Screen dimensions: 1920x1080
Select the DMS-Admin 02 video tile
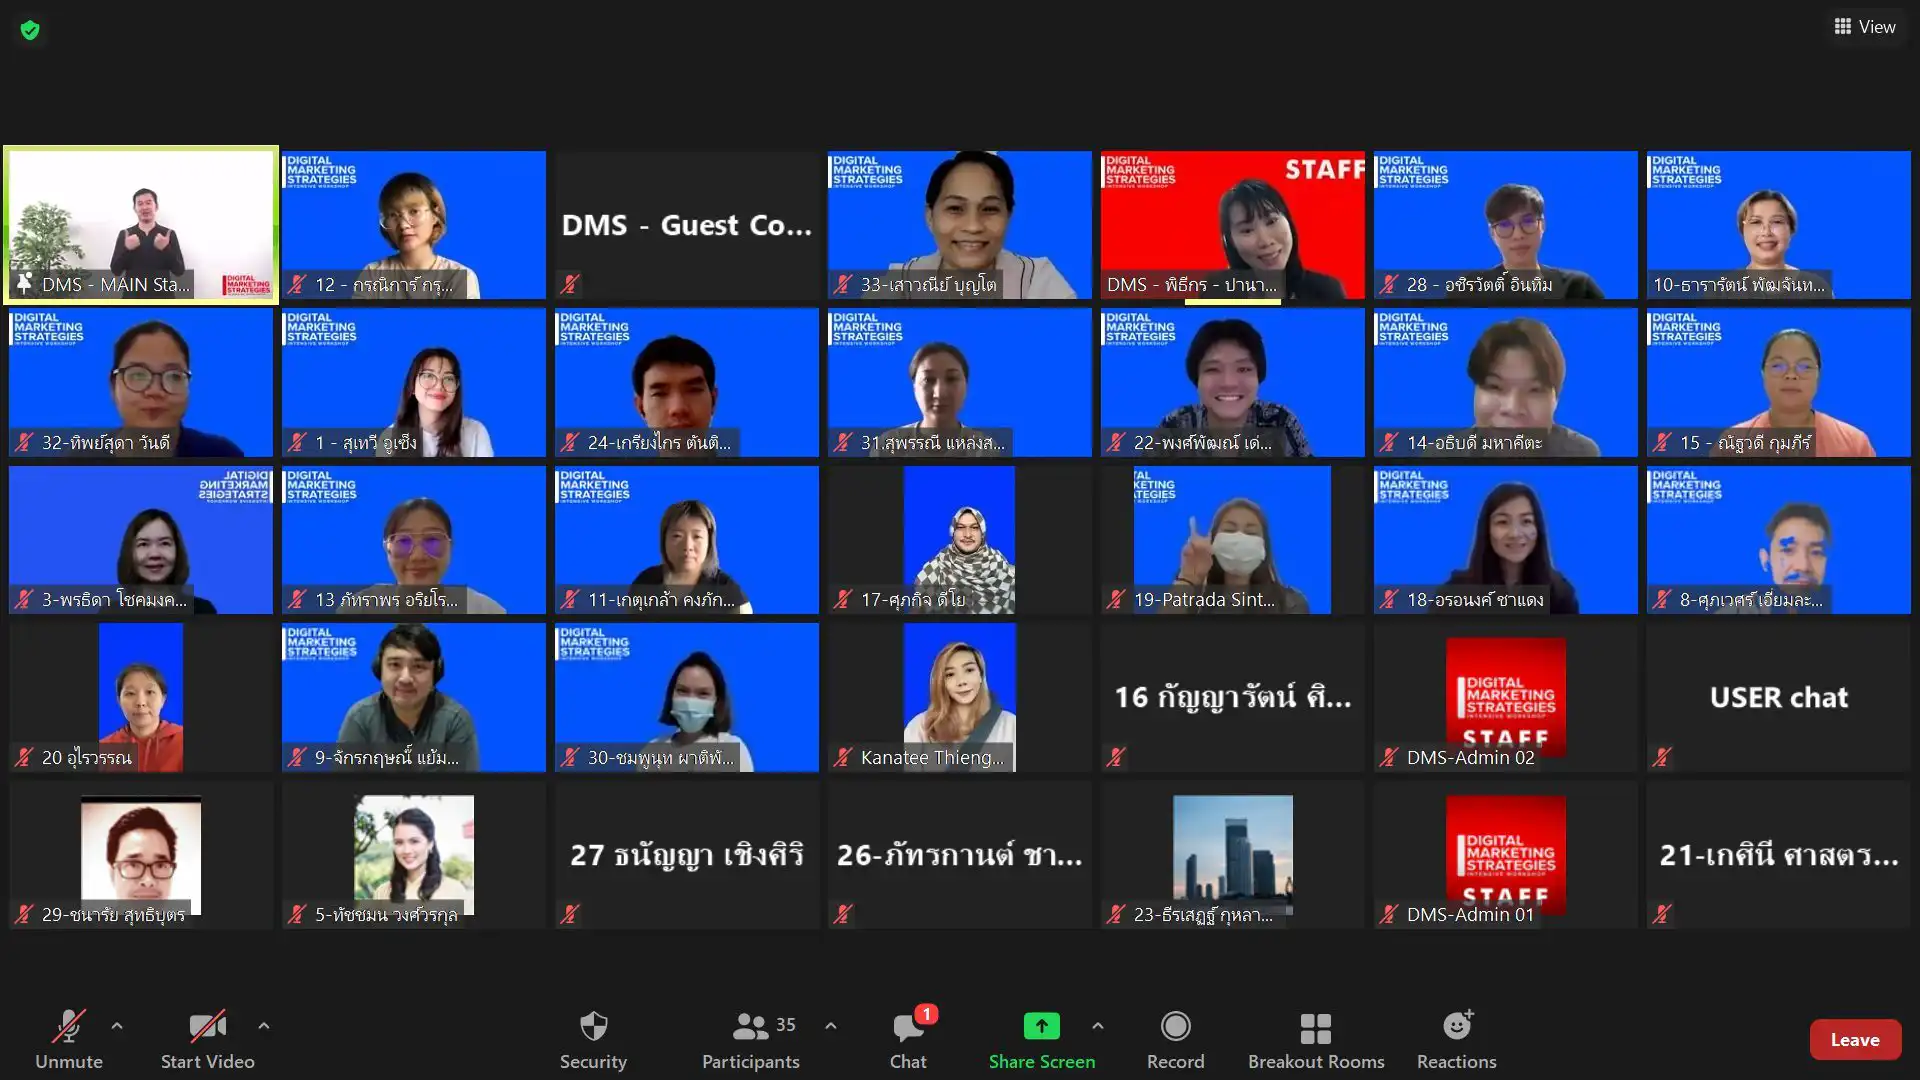click(x=1505, y=697)
